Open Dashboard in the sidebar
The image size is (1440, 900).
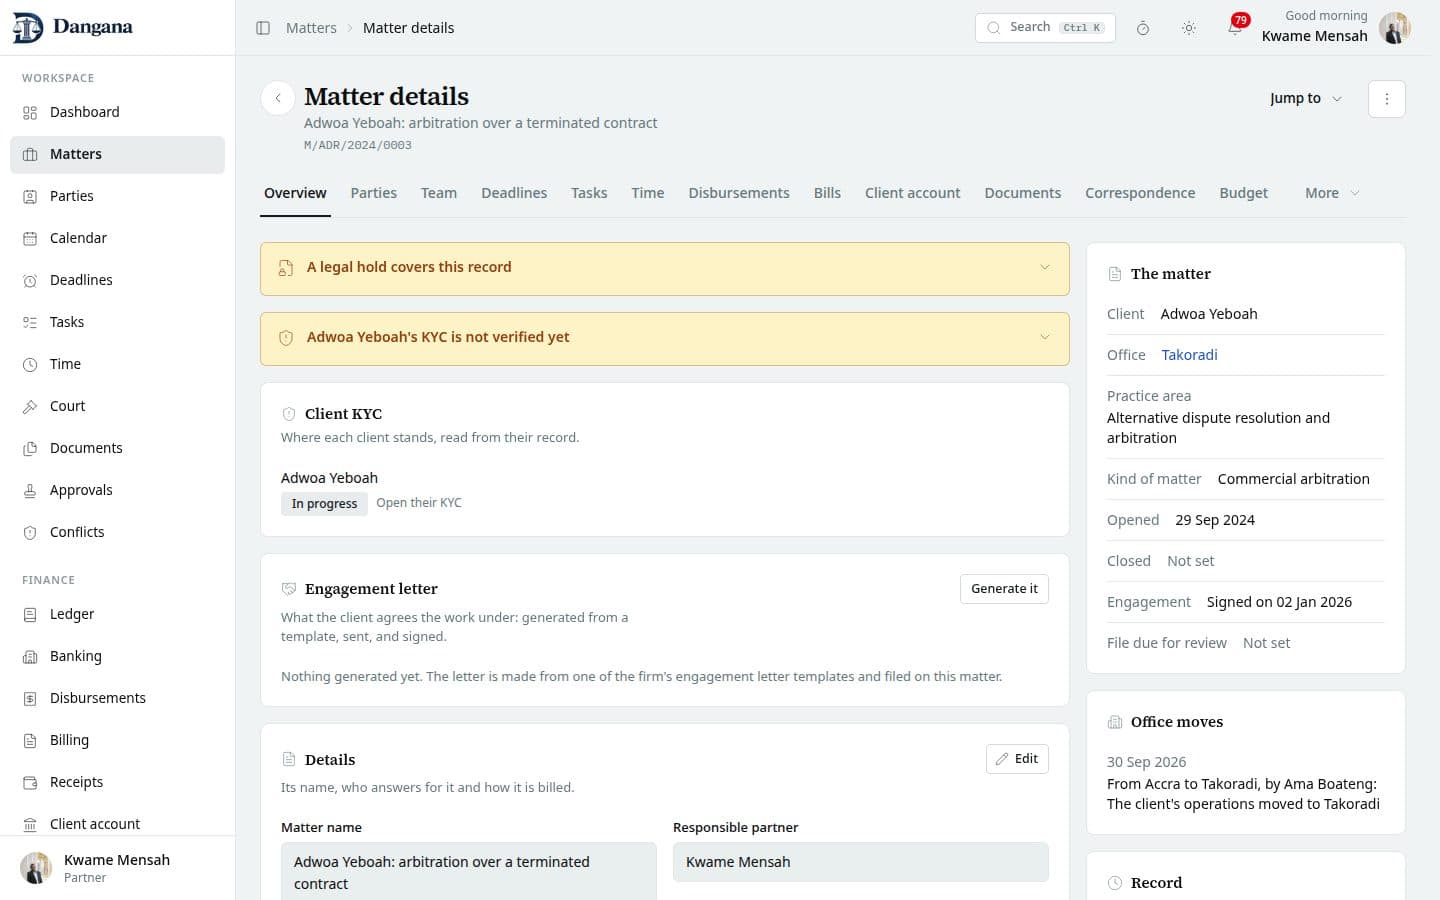(x=117, y=112)
